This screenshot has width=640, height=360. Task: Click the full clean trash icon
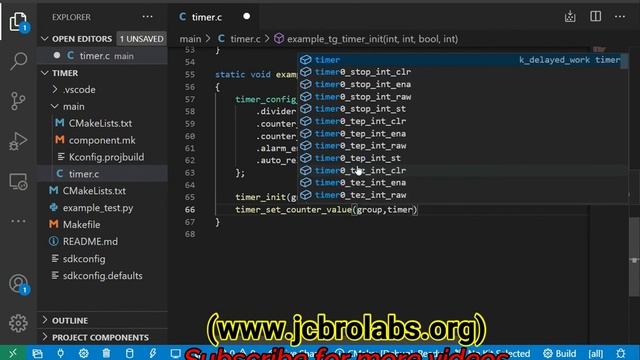coord(107,353)
